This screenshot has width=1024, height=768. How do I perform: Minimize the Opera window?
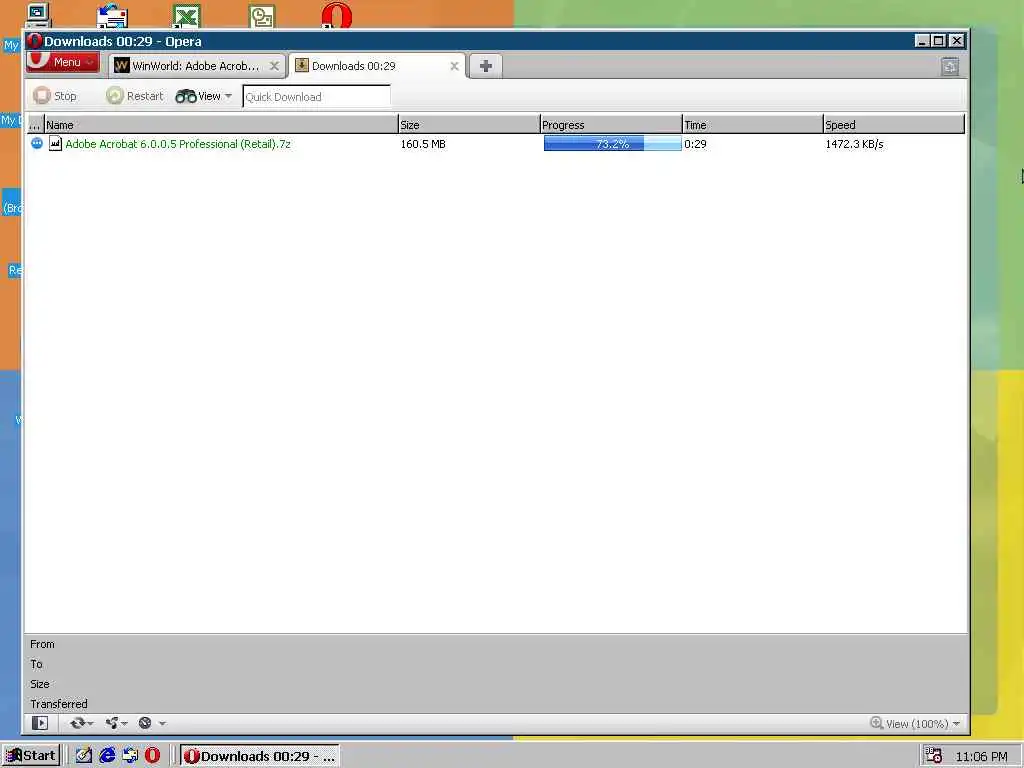coord(922,40)
